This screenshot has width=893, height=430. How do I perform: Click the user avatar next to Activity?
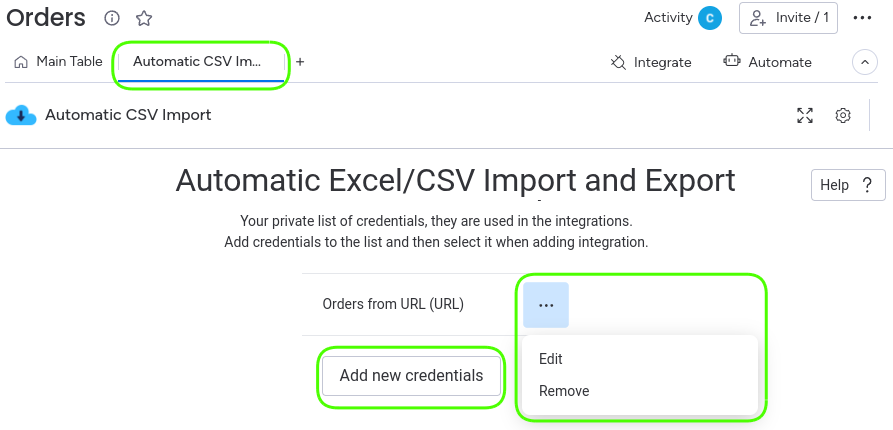[710, 18]
